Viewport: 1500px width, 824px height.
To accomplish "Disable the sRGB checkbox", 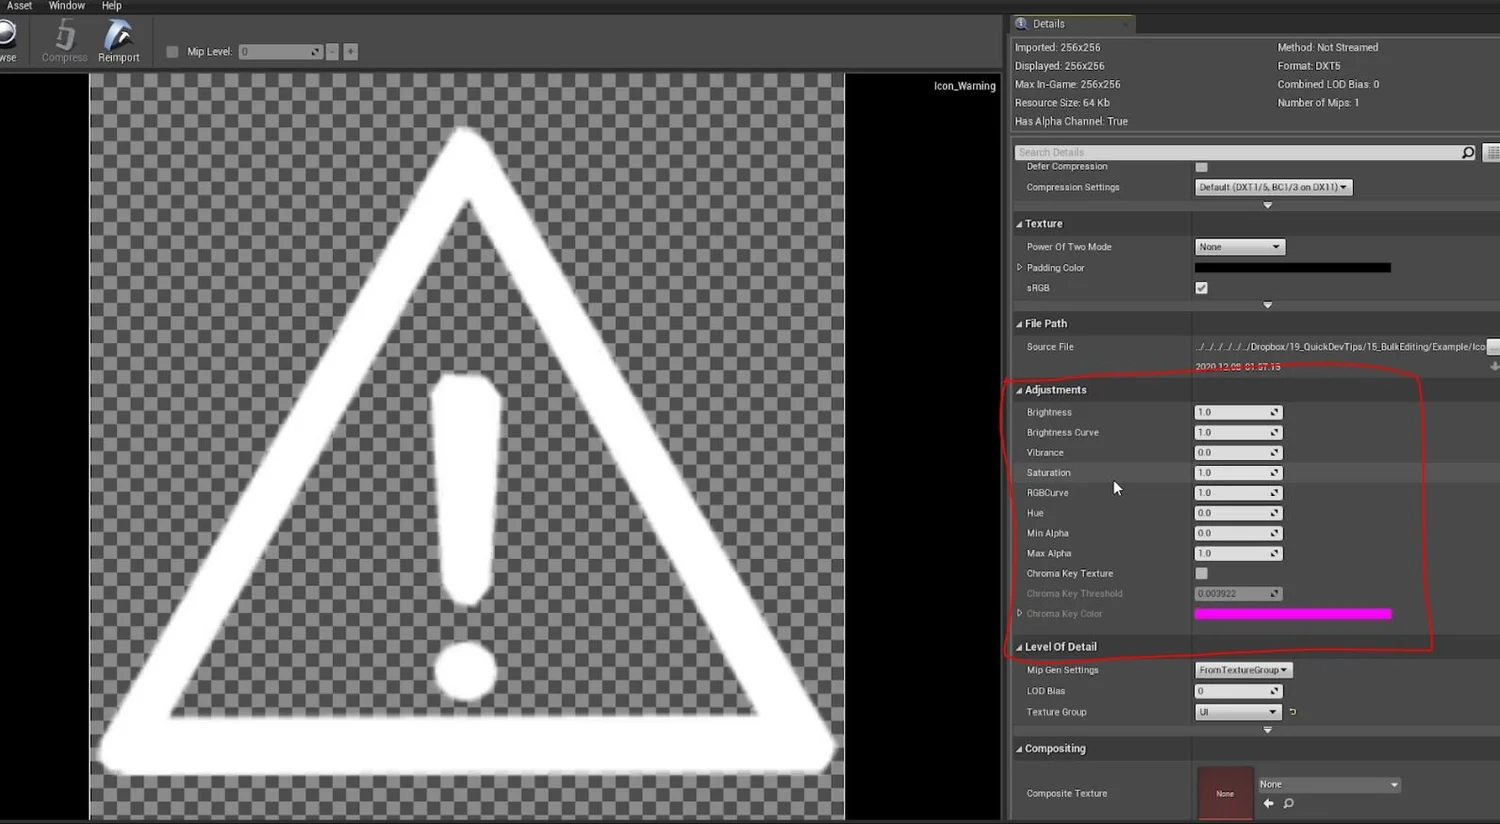I will click(1201, 287).
